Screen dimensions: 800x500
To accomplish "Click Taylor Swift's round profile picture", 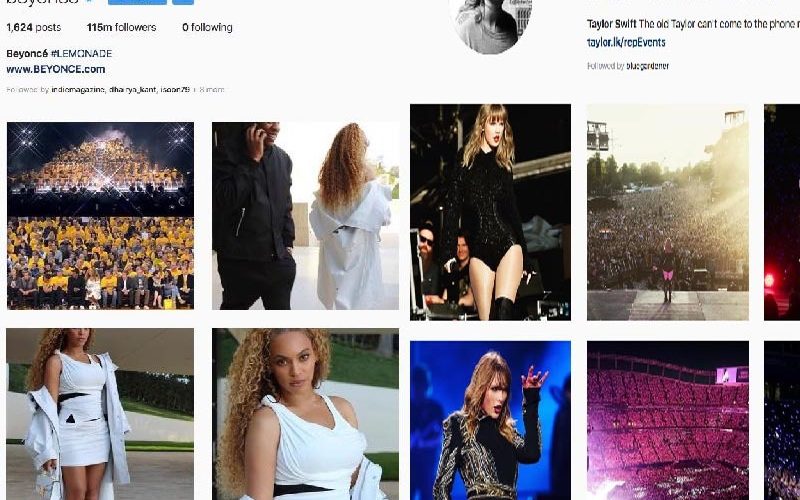I will pos(490,26).
